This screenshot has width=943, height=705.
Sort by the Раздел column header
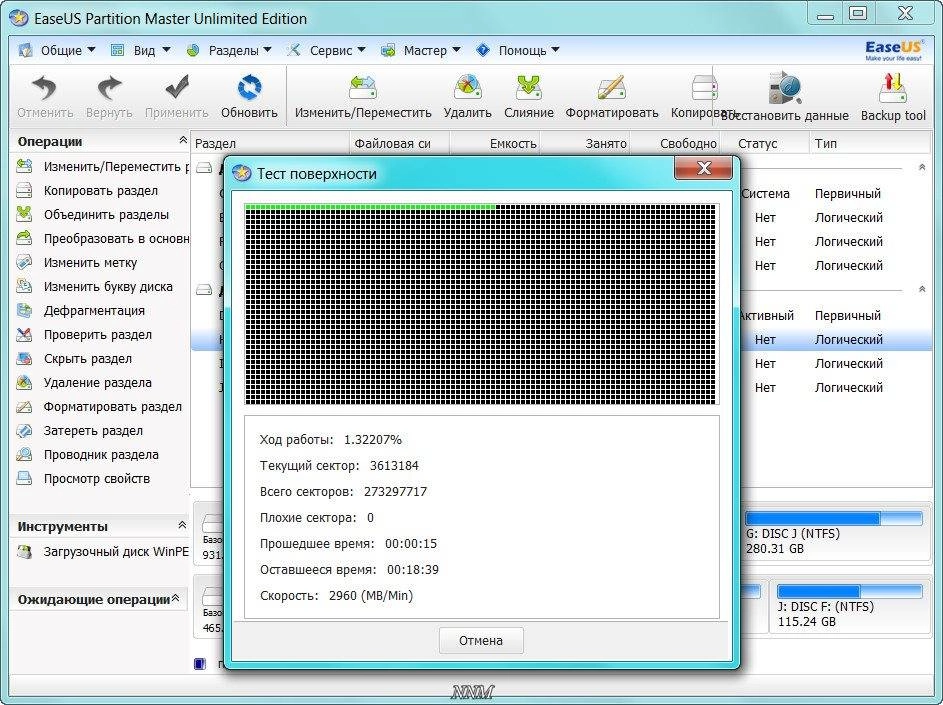tap(271, 144)
